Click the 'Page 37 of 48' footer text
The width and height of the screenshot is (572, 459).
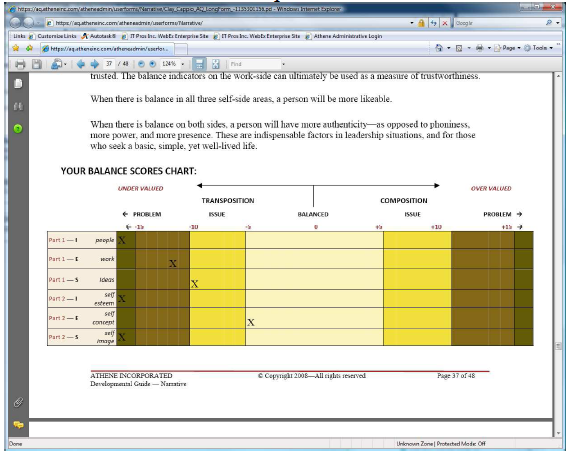pos(456,376)
